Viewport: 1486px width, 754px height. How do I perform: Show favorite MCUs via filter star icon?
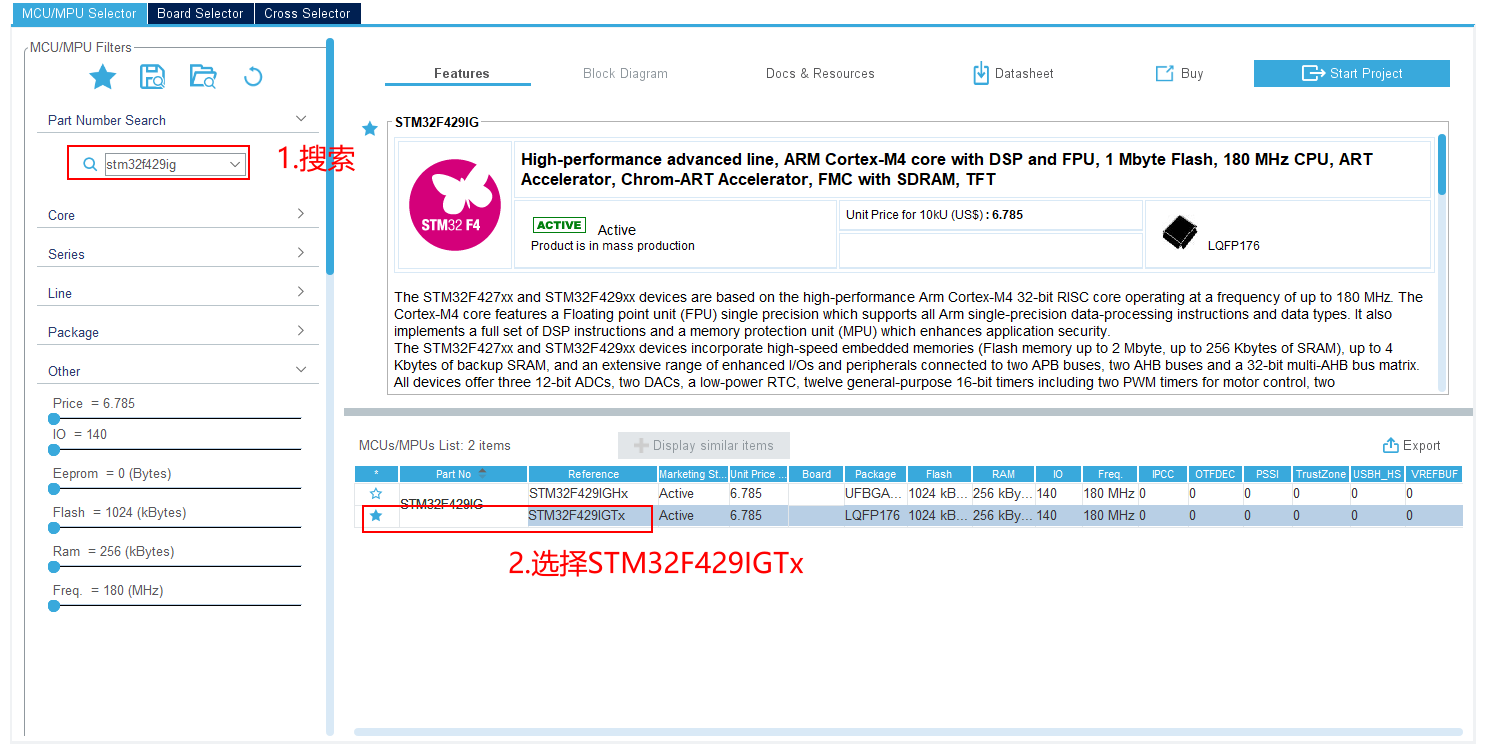(x=103, y=77)
